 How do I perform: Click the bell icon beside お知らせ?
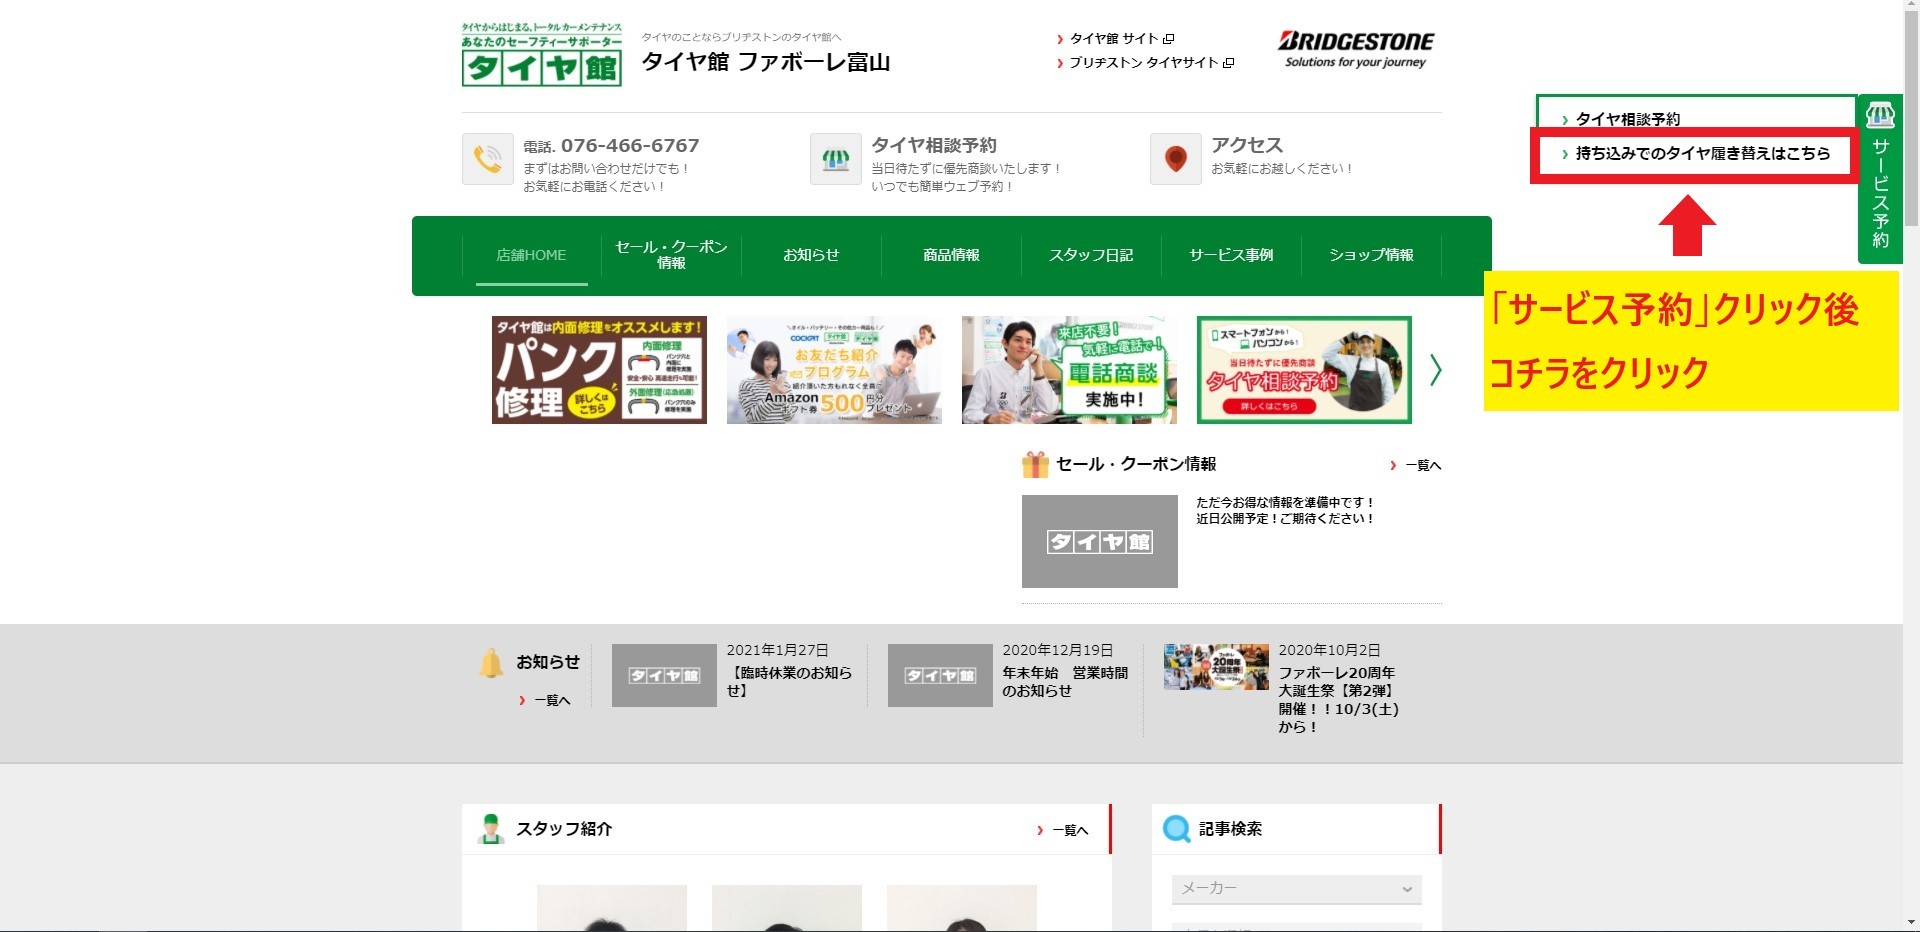(x=491, y=662)
